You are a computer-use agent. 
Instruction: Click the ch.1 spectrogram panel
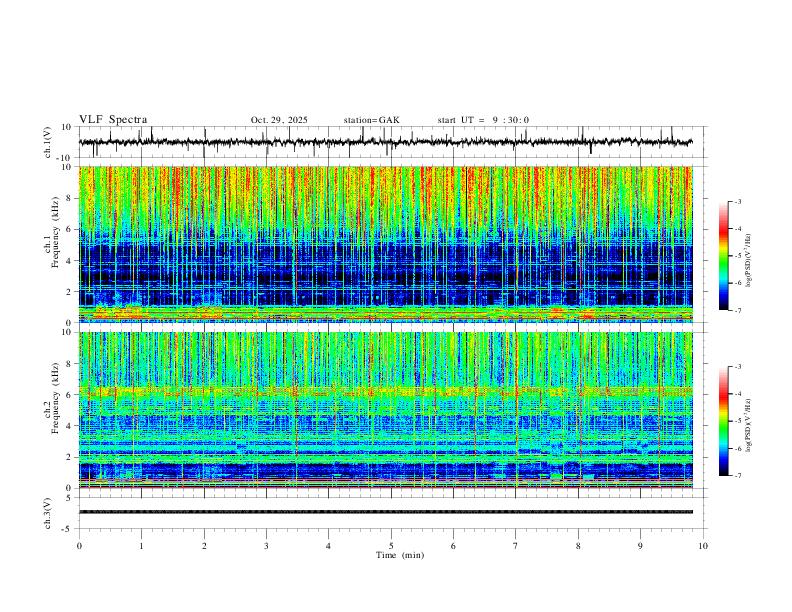pyautogui.click(x=386, y=244)
